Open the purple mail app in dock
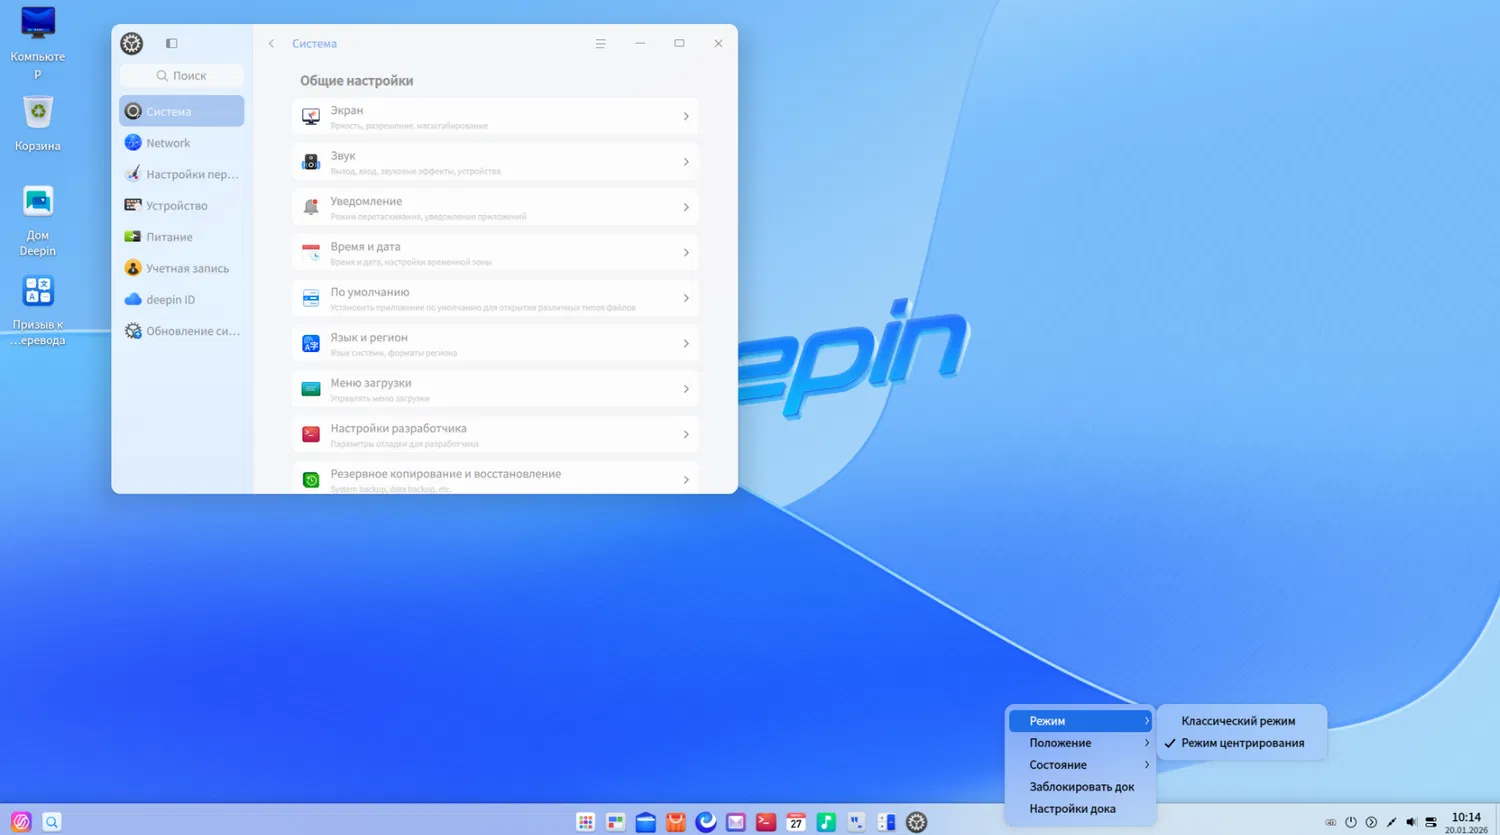Image resolution: width=1500 pixels, height=835 pixels. pos(736,822)
